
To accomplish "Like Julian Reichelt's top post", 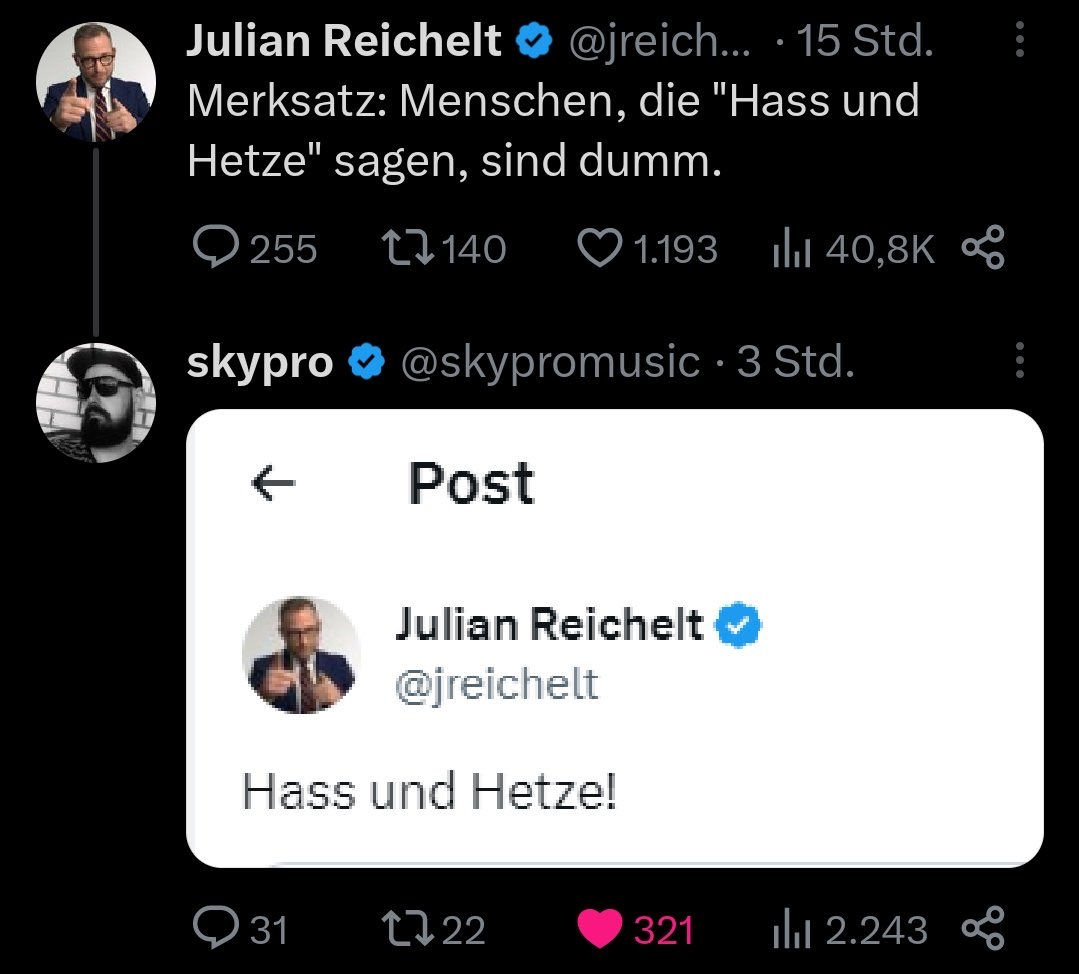I will (x=600, y=249).
